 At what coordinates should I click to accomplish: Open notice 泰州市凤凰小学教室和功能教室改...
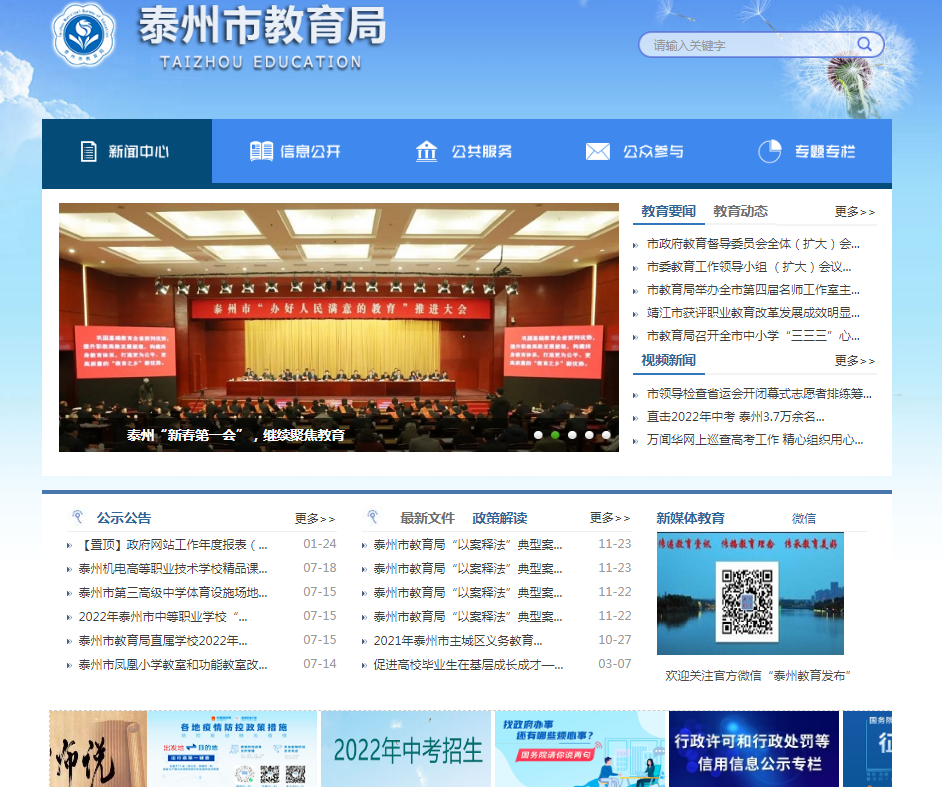click(x=173, y=665)
